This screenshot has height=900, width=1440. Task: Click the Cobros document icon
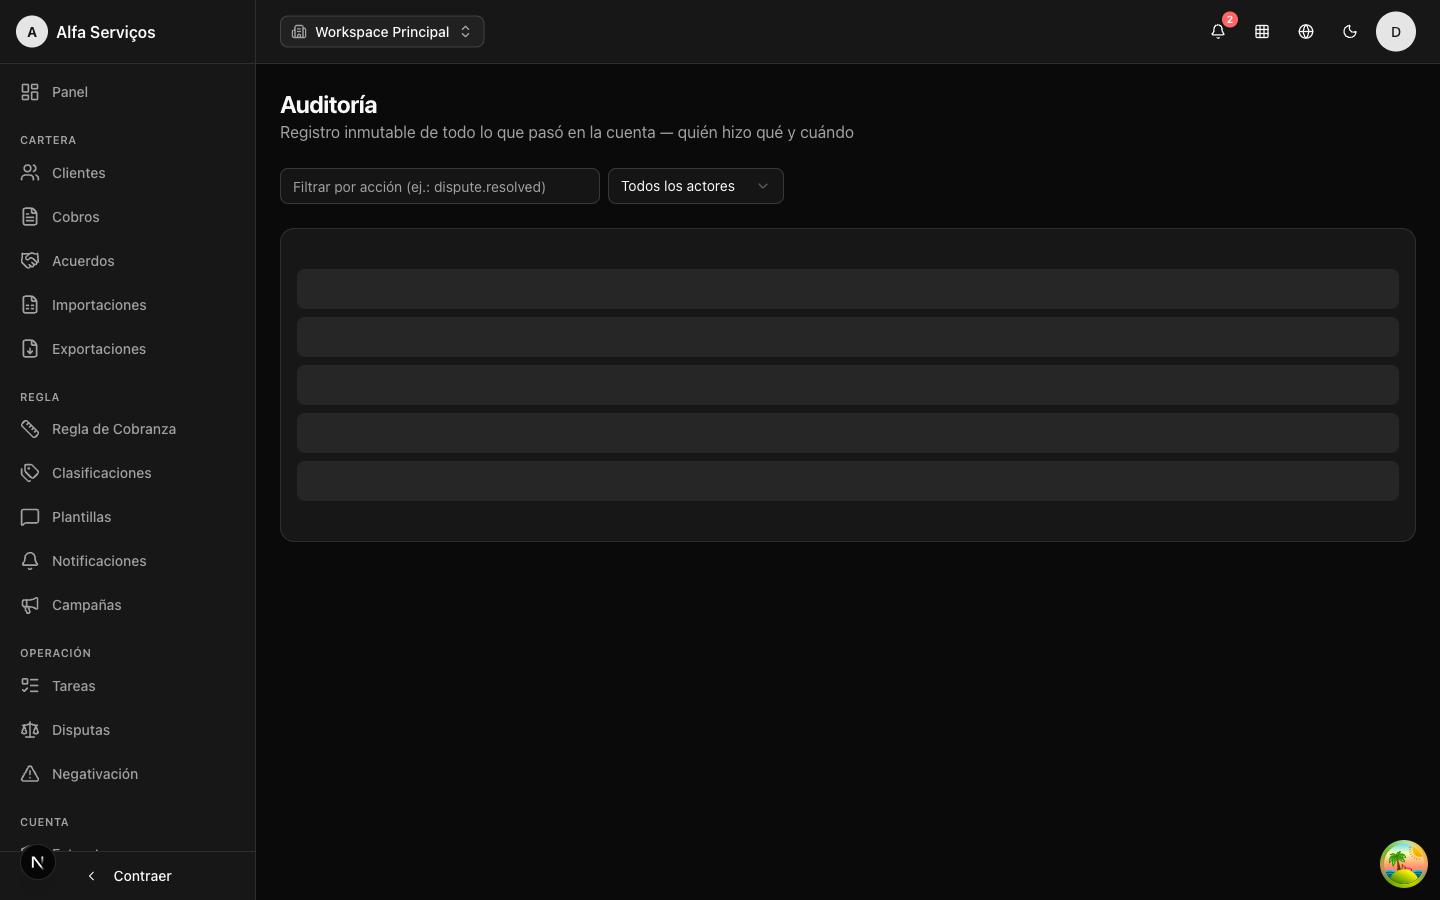click(30, 217)
